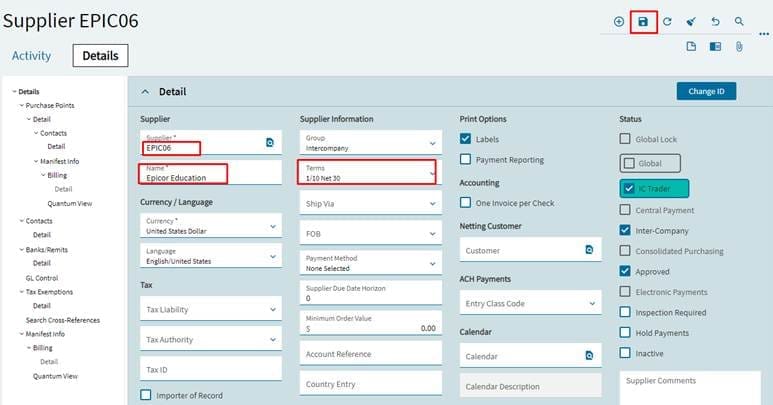Uncheck the Approved checkbox
The height and width of the screenshot is (405, 773).
[x=625, y=271]
